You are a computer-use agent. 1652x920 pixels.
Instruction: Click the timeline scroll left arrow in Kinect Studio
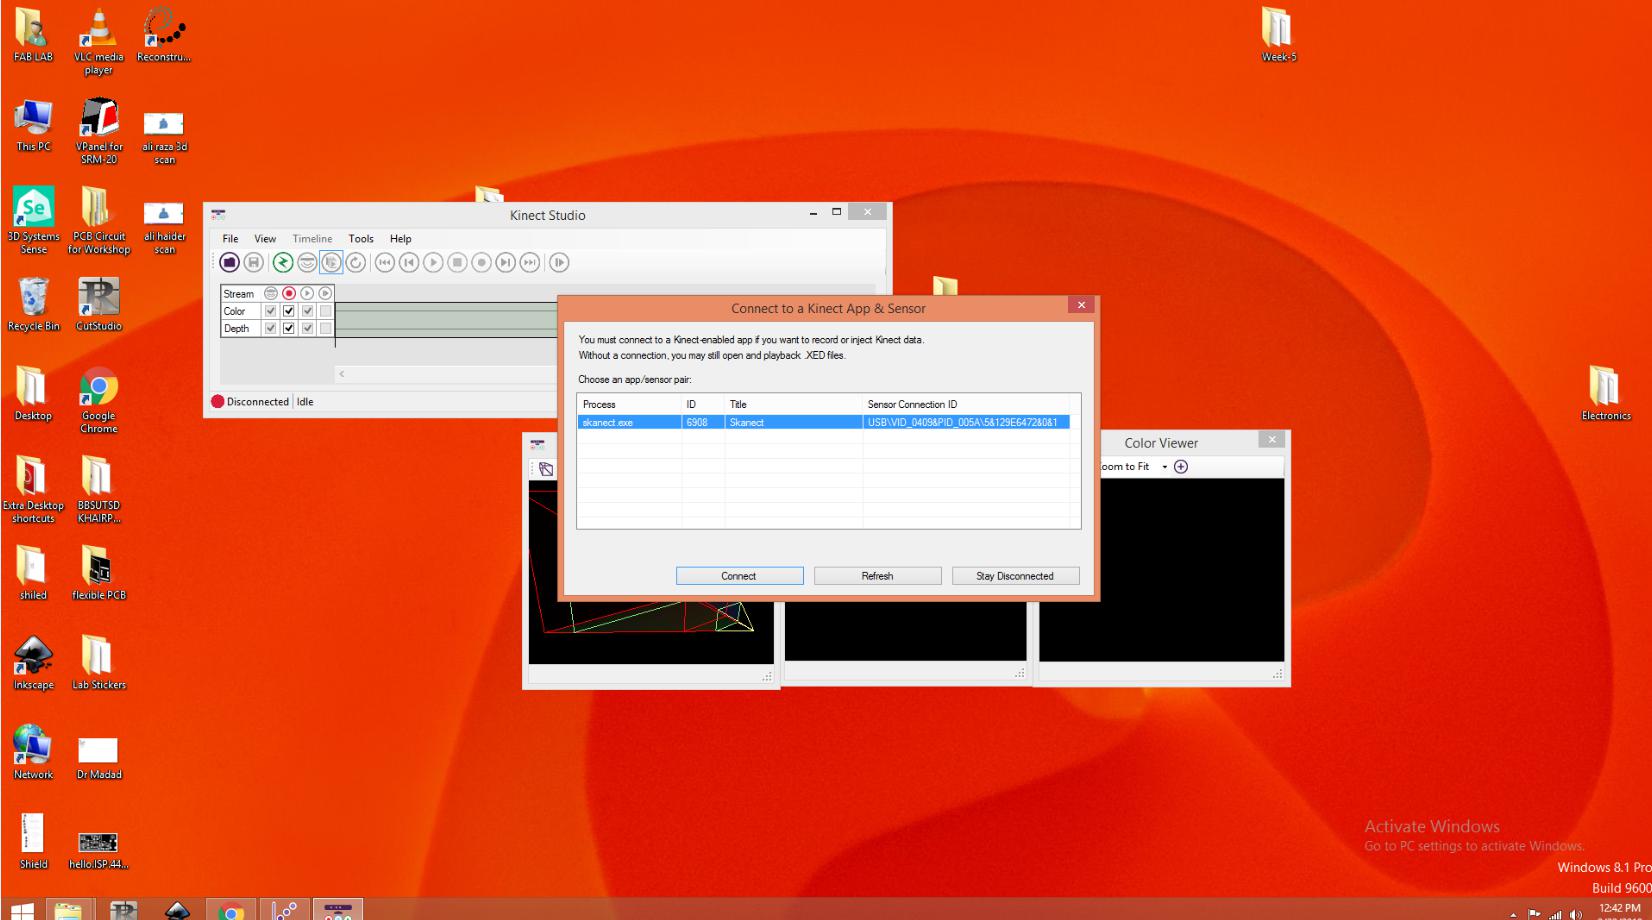(342, 374)
